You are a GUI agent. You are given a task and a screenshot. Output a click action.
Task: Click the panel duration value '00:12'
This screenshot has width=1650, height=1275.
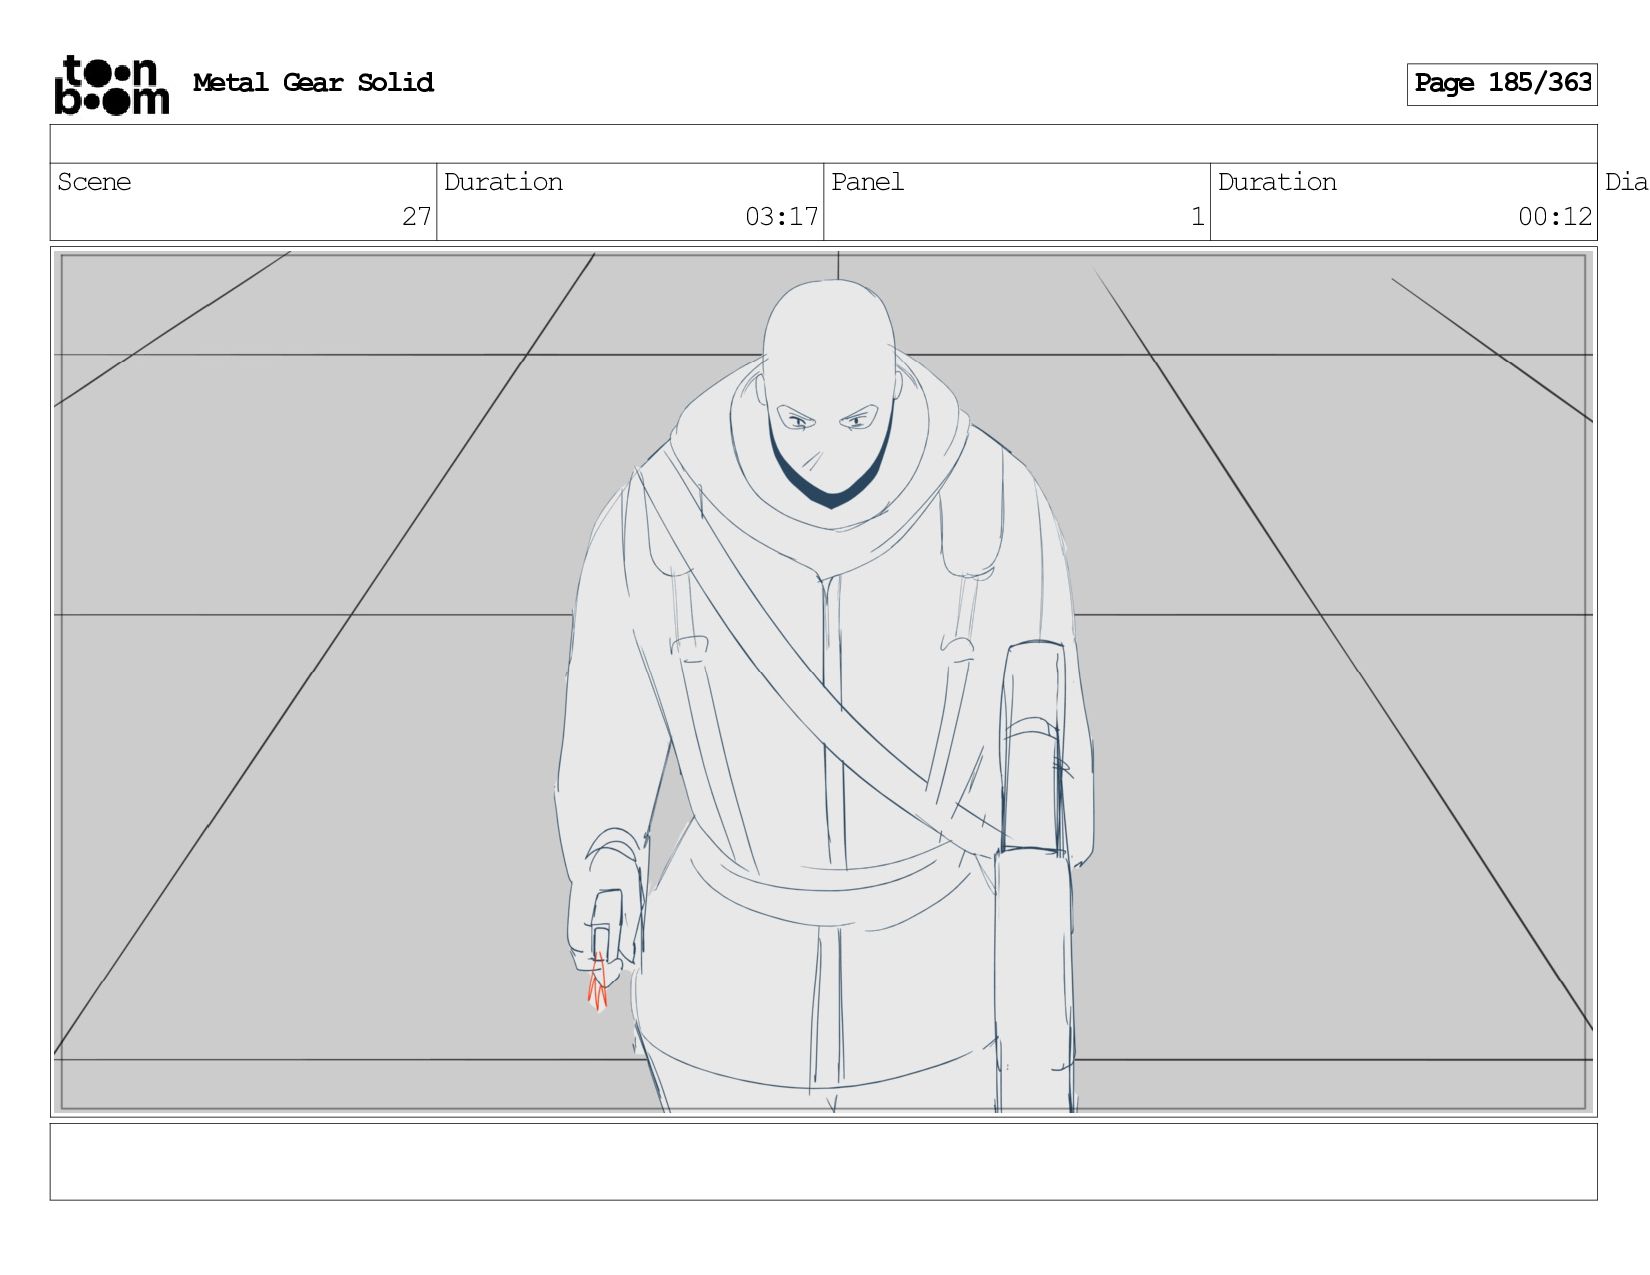click(1555, 217)
